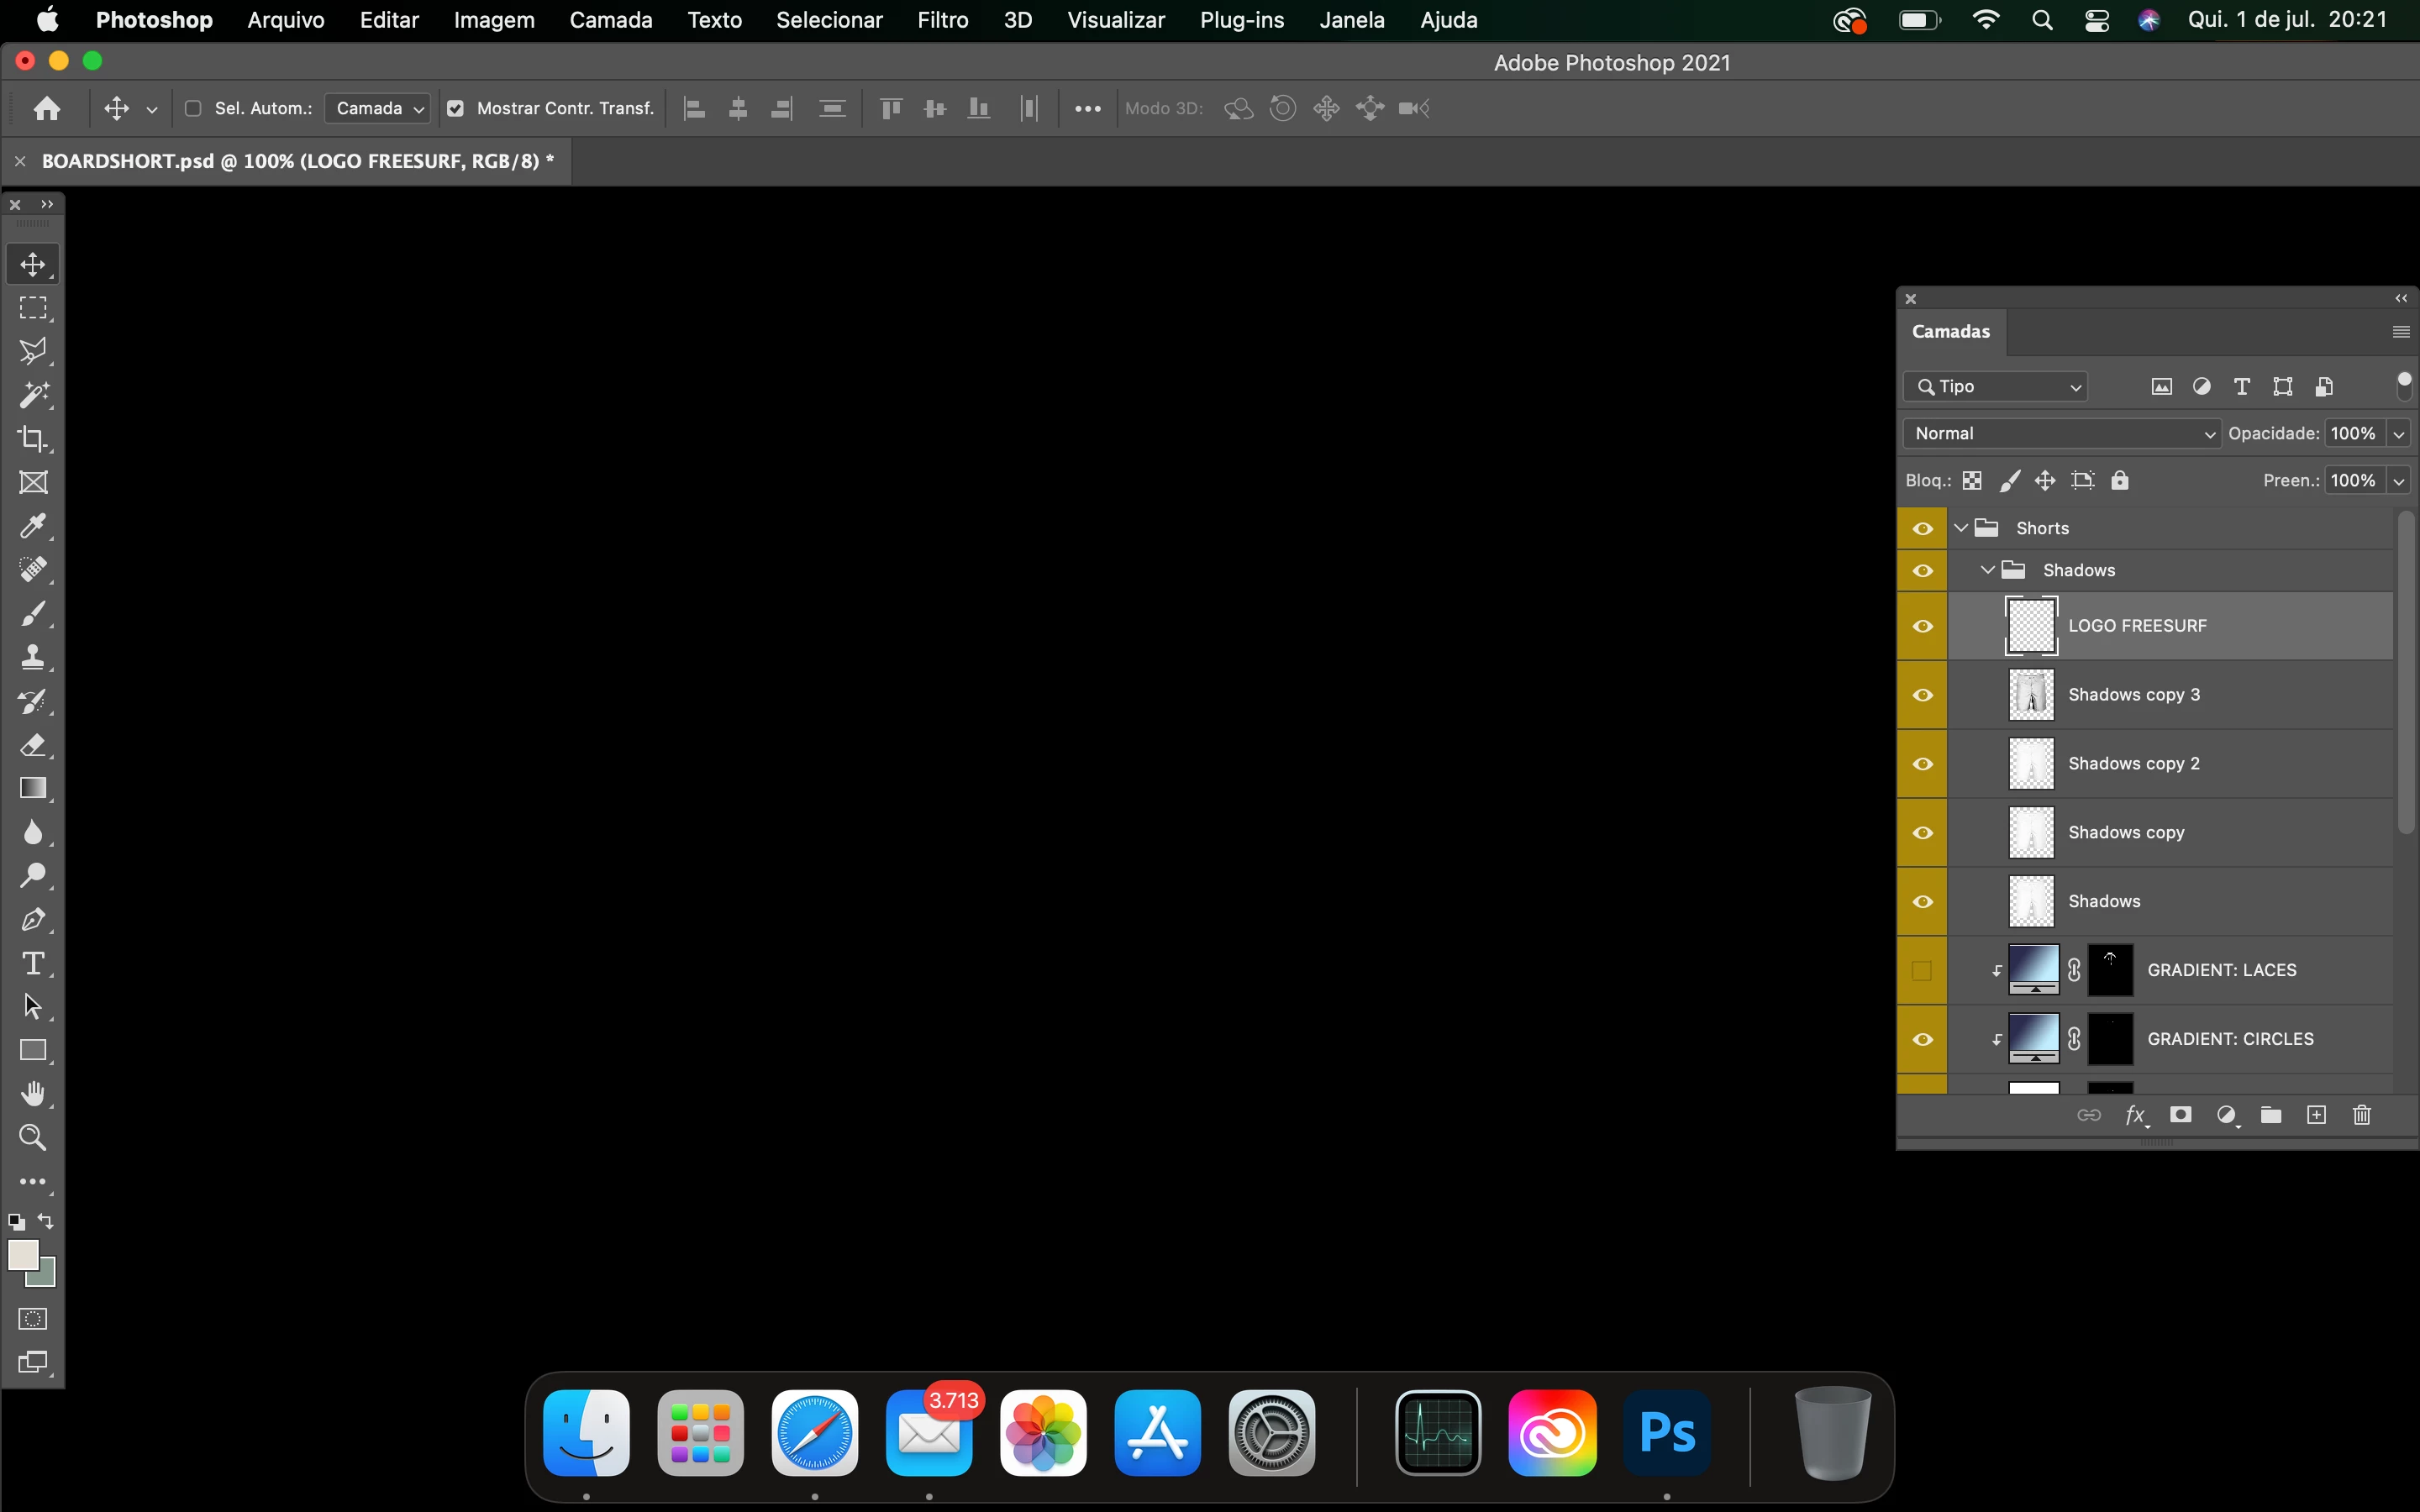Select the Eyedropper tool

pyautogui.click(x=33, y=526)
